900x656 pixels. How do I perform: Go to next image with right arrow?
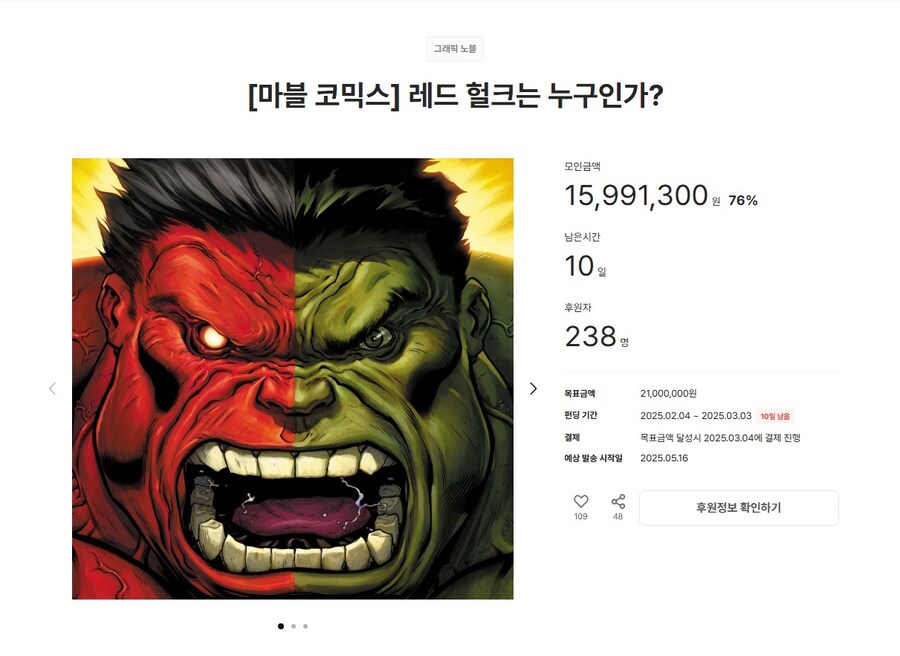coord(533,389)
